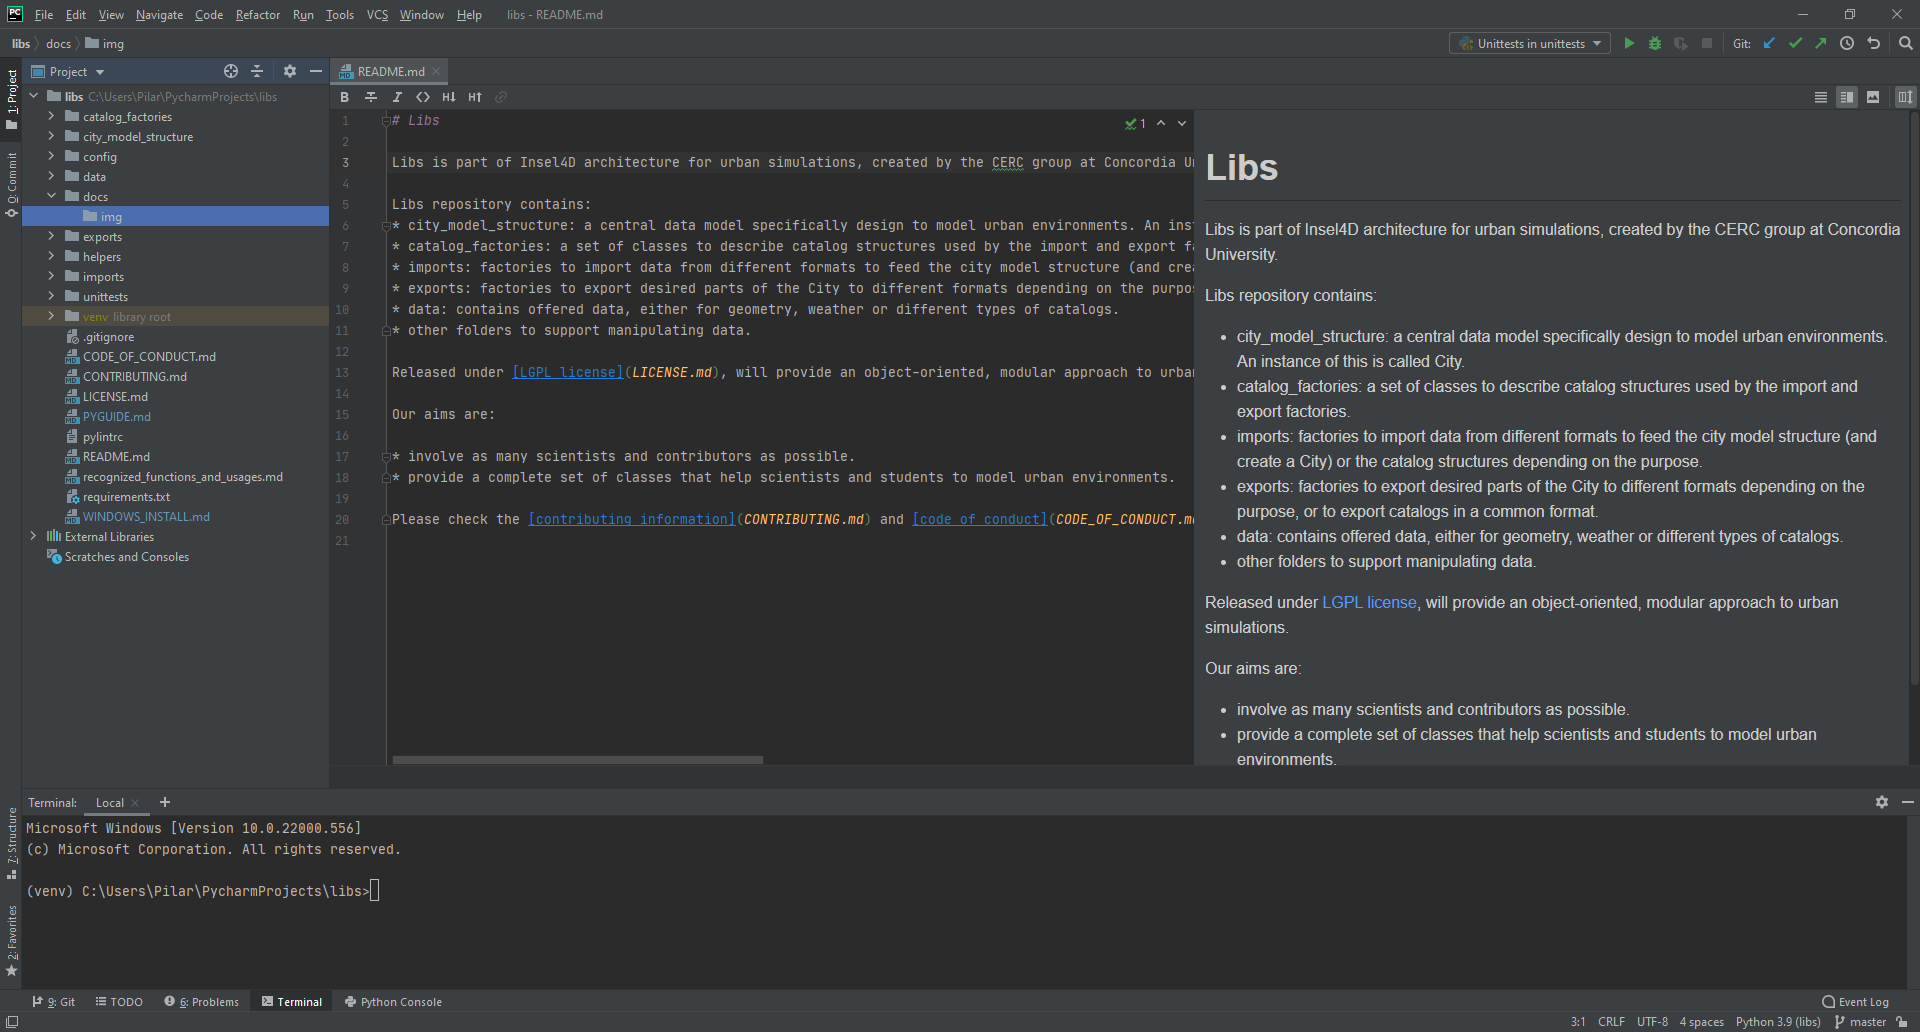Image resolution: width=1920 pixels, height=1032 pixels.
Task: Toggle split orientation of preview
Action: click(x=1905, y=97)
